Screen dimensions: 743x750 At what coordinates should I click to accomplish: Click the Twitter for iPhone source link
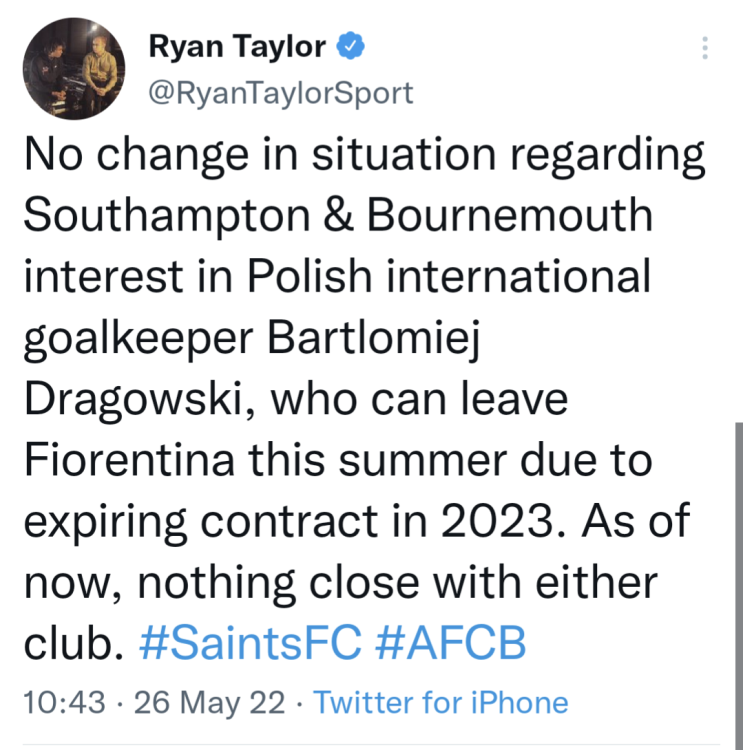[441, 702]
